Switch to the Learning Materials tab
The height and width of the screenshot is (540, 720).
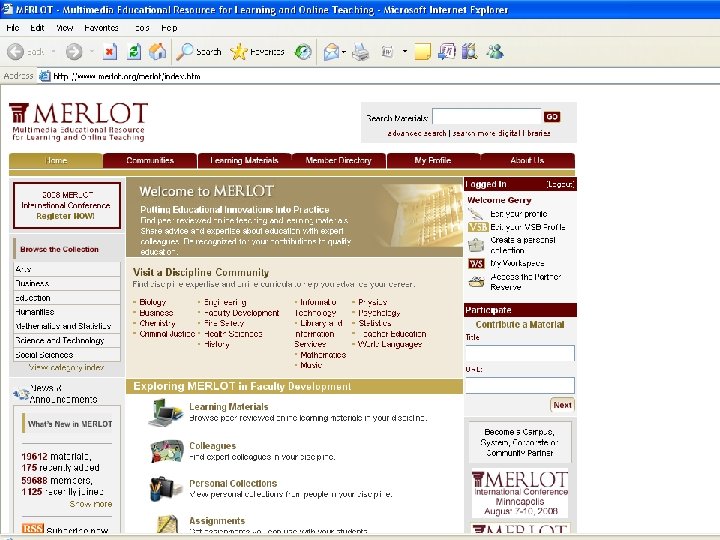click(x=244, y=160)
